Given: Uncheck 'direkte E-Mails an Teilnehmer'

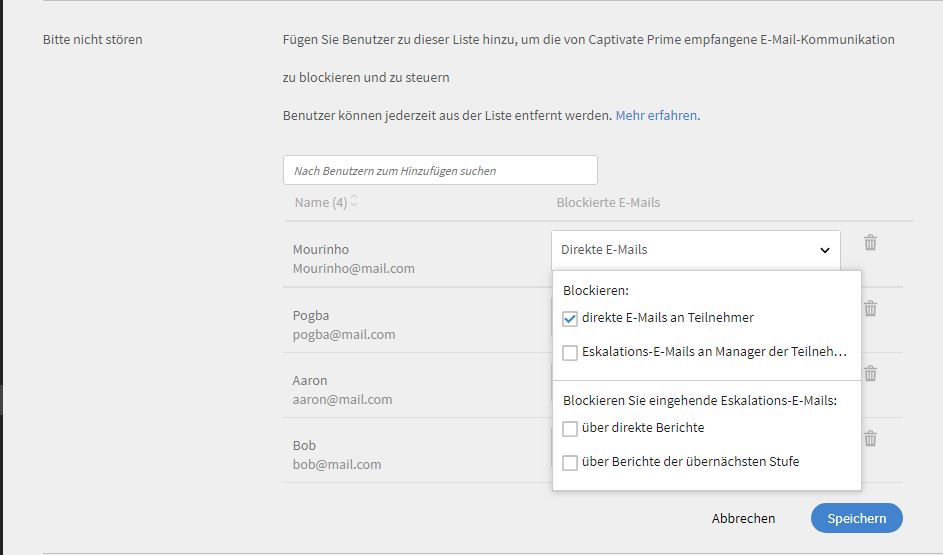Looking at the screenshot, I should tap(570, 319).
